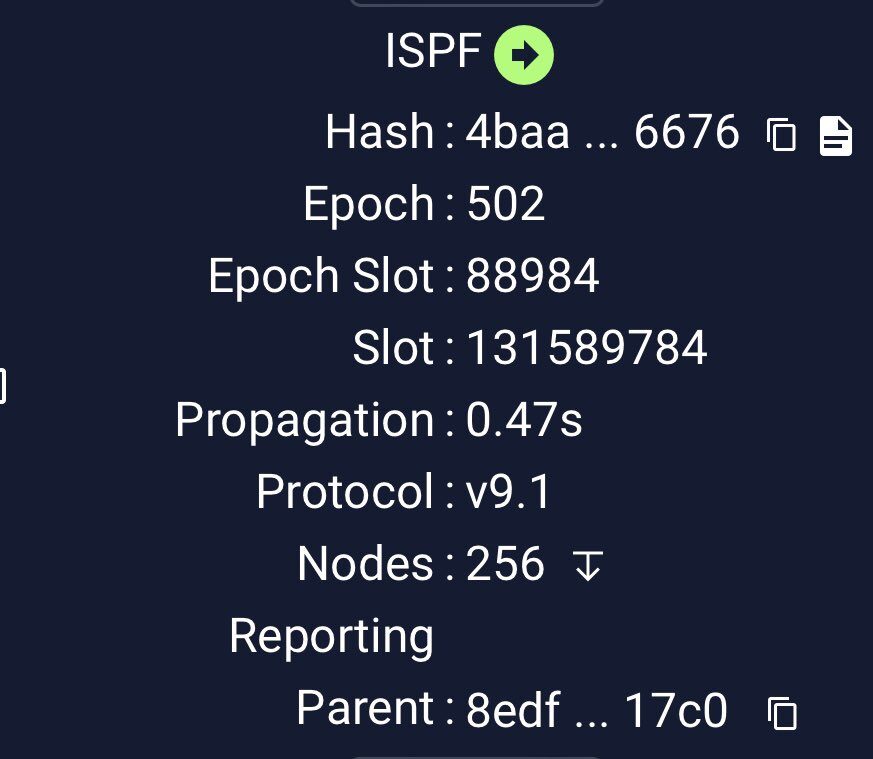The height and width of the screenshot is (759, 873).
Task: Expand the reporting nodes list arrow
Action: (x=588, y=566)
